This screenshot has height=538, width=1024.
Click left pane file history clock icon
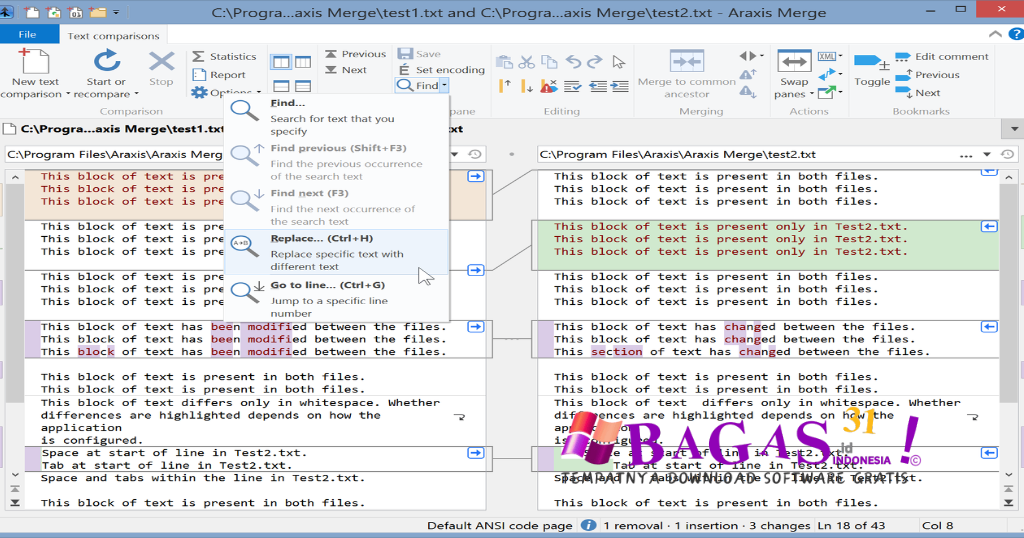coord(475,155)
